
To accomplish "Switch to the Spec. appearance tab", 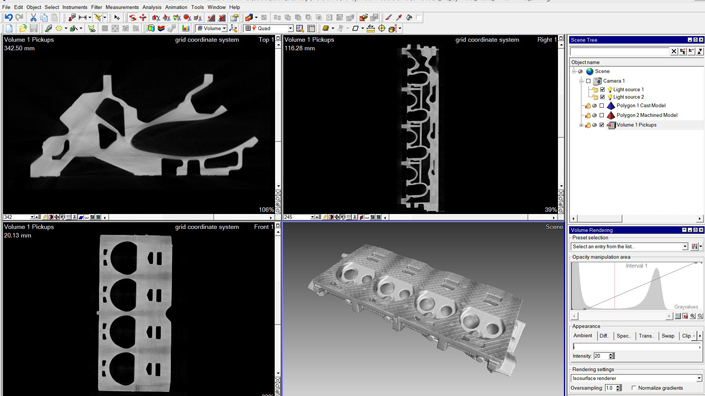I will [623, 336].
